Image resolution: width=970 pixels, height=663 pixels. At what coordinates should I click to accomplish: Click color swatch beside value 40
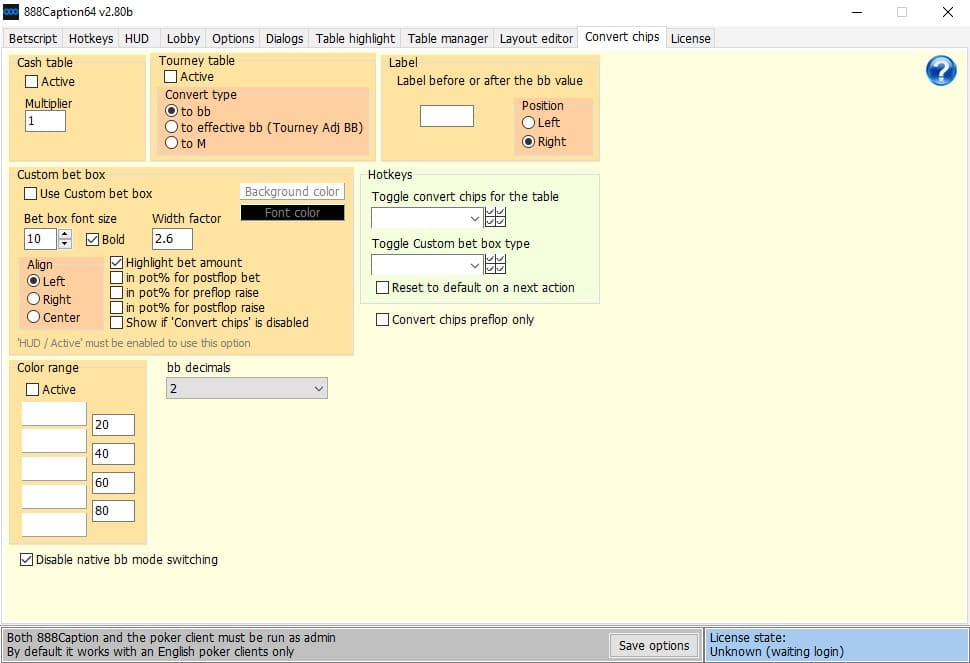click(54, 441)
